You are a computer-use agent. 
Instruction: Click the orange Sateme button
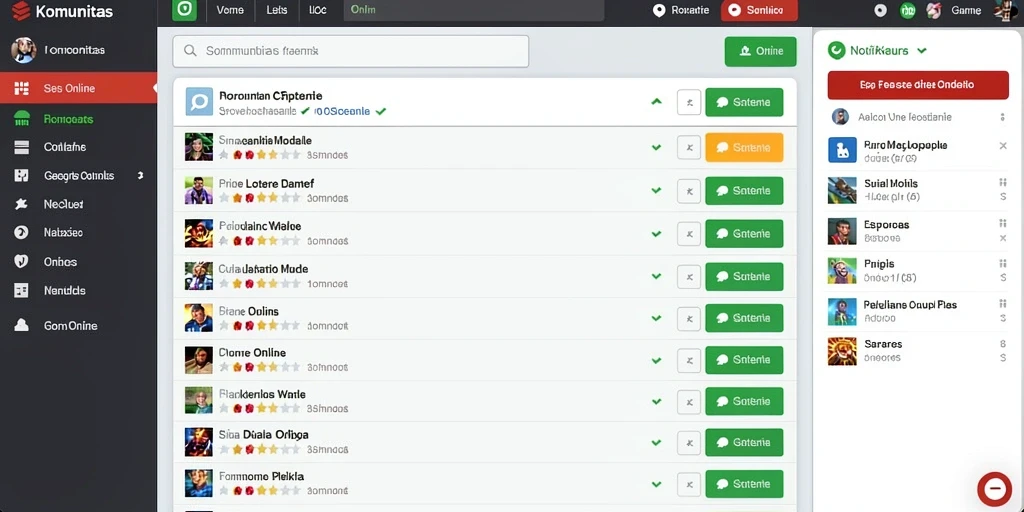point(744,148)
